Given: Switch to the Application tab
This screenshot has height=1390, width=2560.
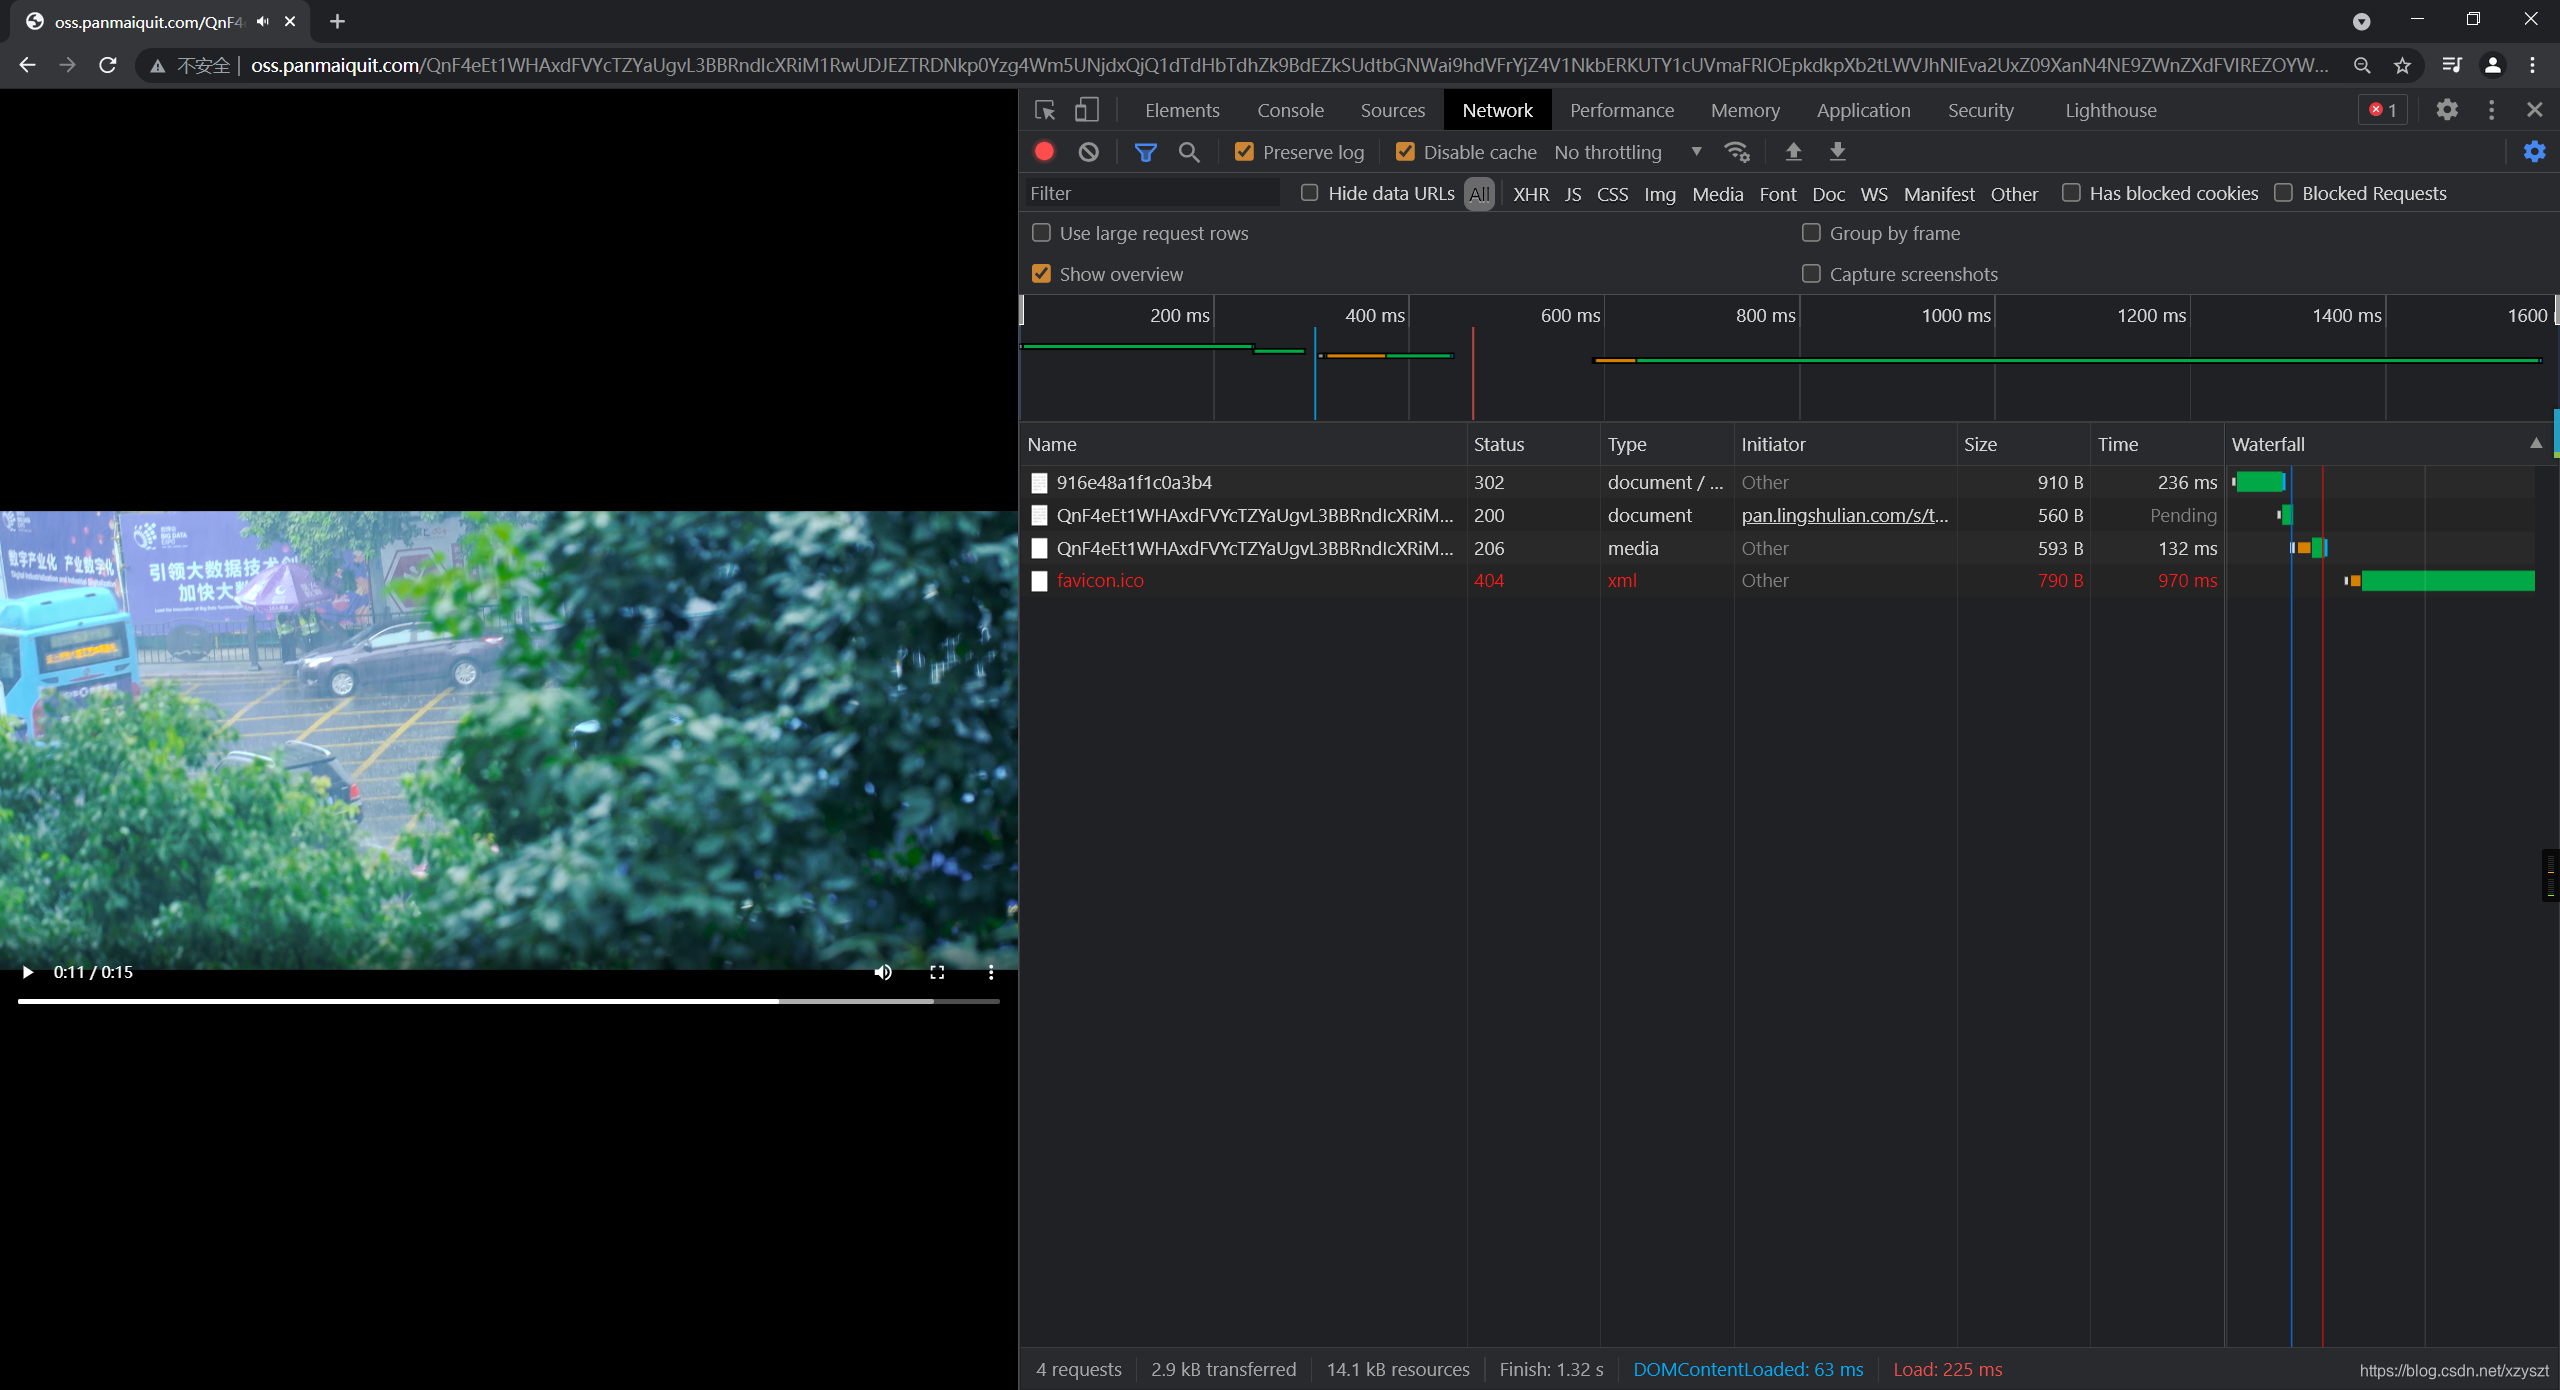Looking at the screenshot, I should pos(1863,110).
